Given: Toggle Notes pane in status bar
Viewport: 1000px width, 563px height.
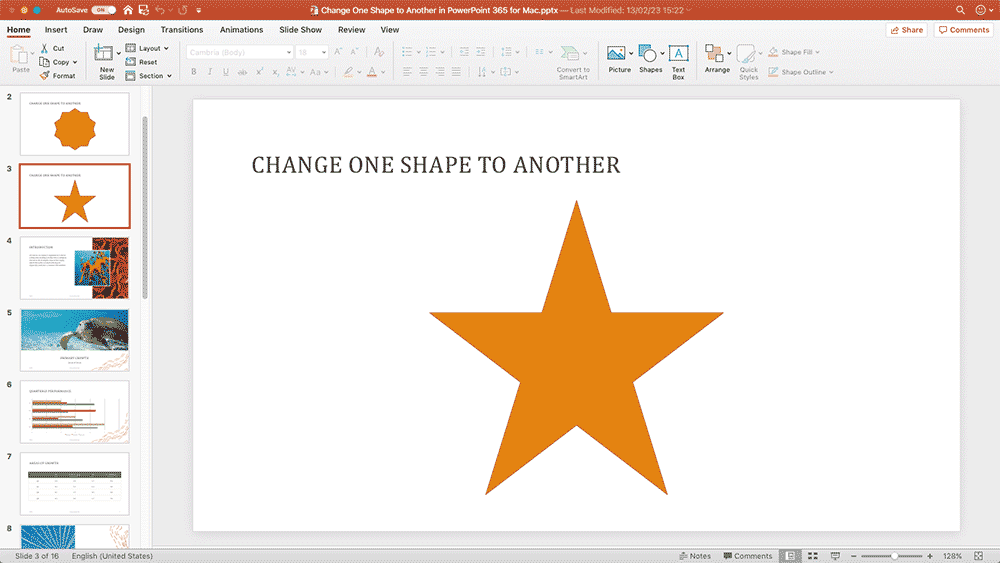Looking at the screenshot, I should pos(695,556).
